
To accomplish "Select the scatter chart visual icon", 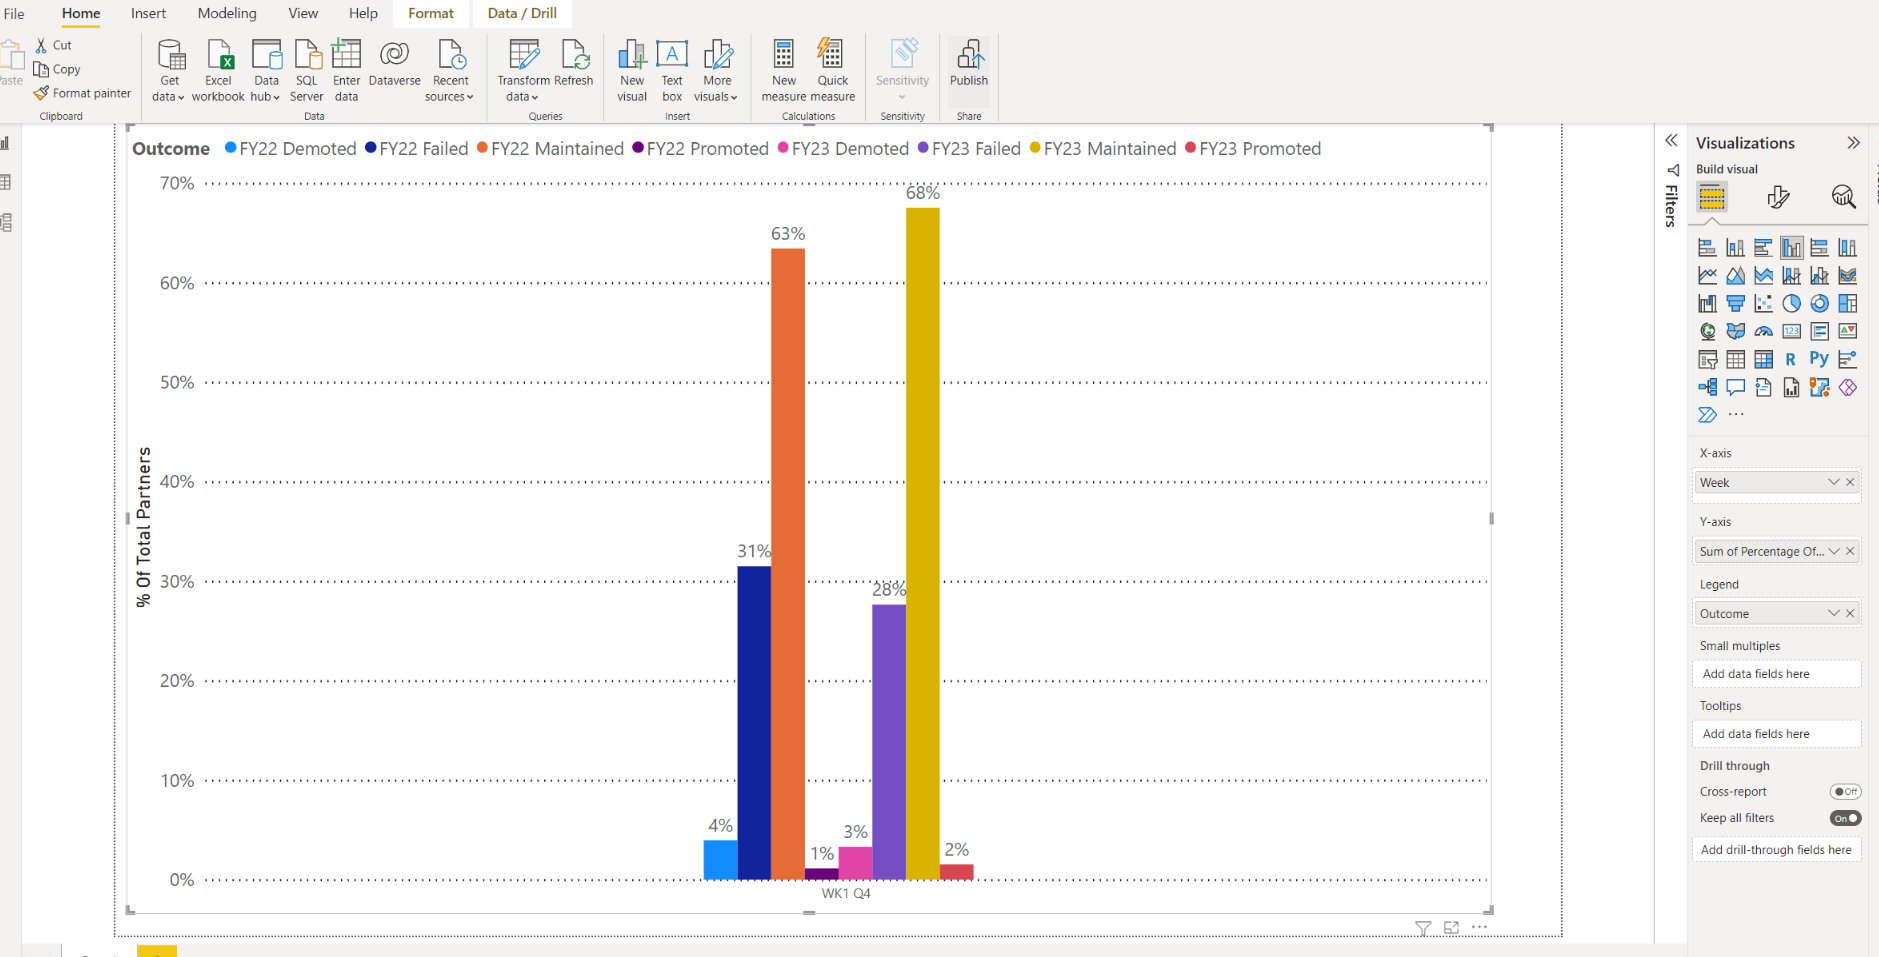I will [1763, 303].
